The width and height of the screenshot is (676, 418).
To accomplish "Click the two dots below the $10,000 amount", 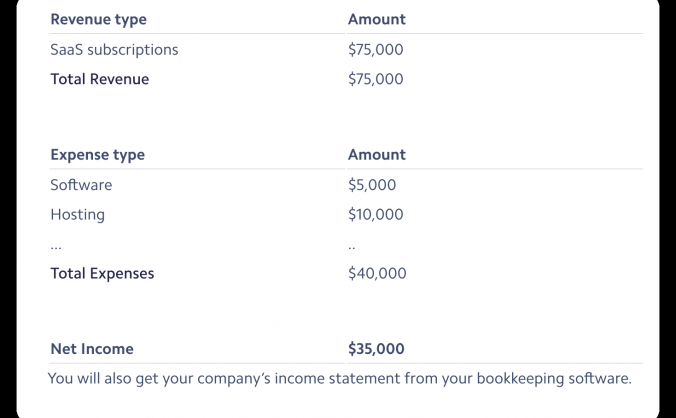I will pos(352,246).
